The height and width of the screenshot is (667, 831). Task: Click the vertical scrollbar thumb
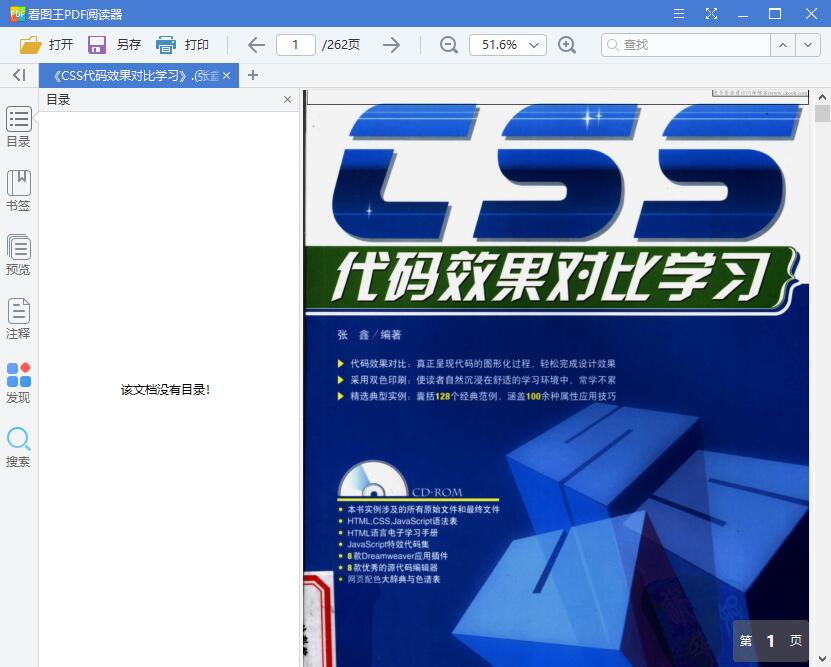tap(822, 114)
